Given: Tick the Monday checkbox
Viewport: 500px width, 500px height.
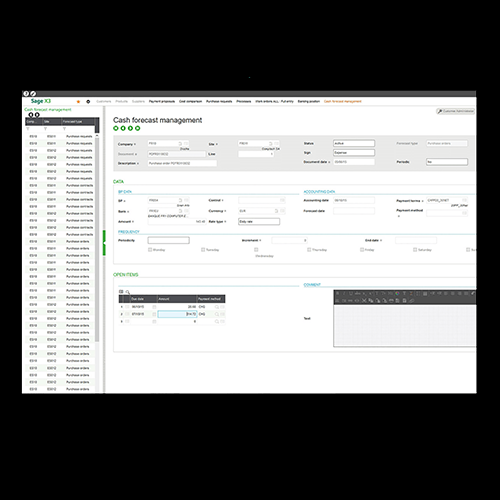Looking at the screenshot, I should pyautogui.click(x=150, y=250).
